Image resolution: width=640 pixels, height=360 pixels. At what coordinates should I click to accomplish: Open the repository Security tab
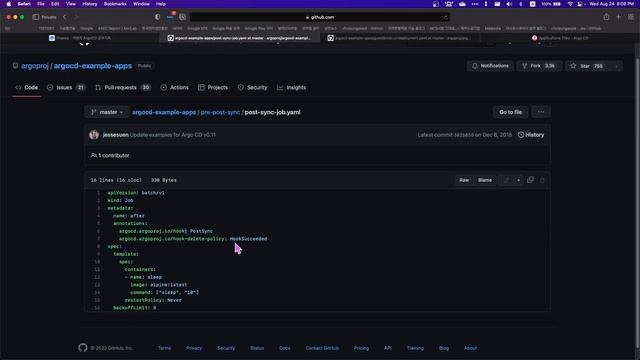coord(253,87)
